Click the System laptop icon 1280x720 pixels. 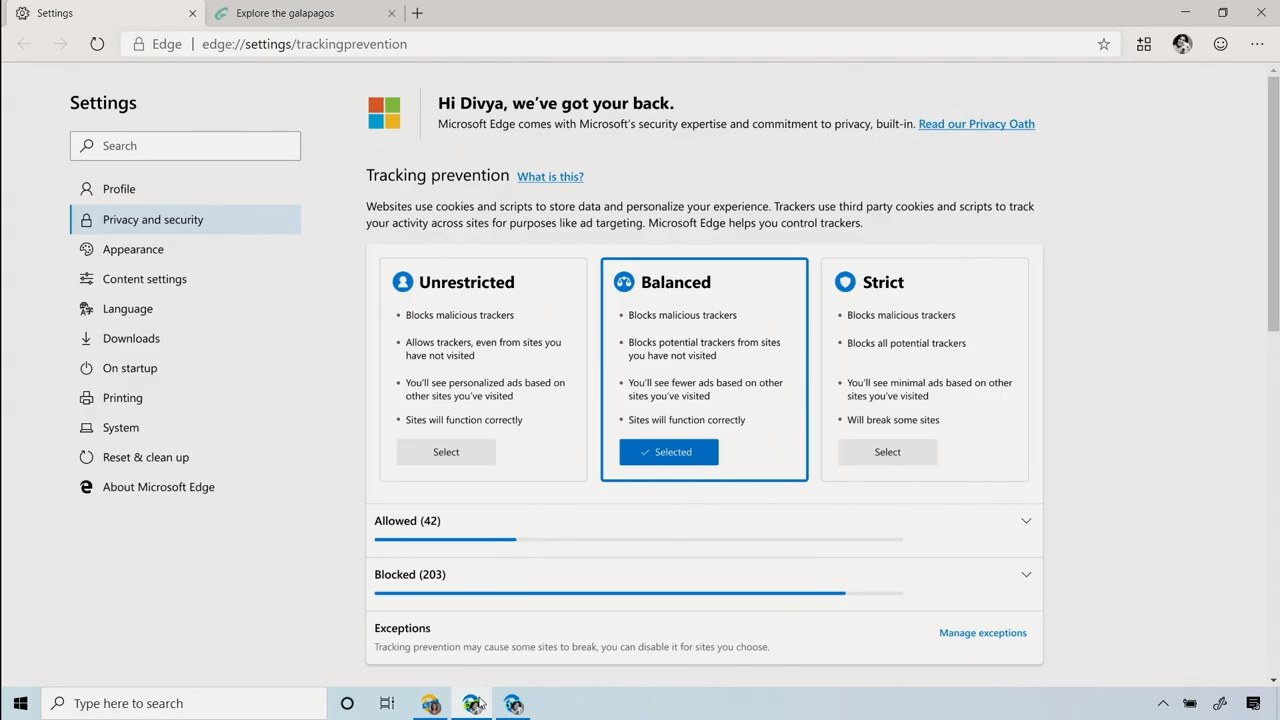coord(86,428)
